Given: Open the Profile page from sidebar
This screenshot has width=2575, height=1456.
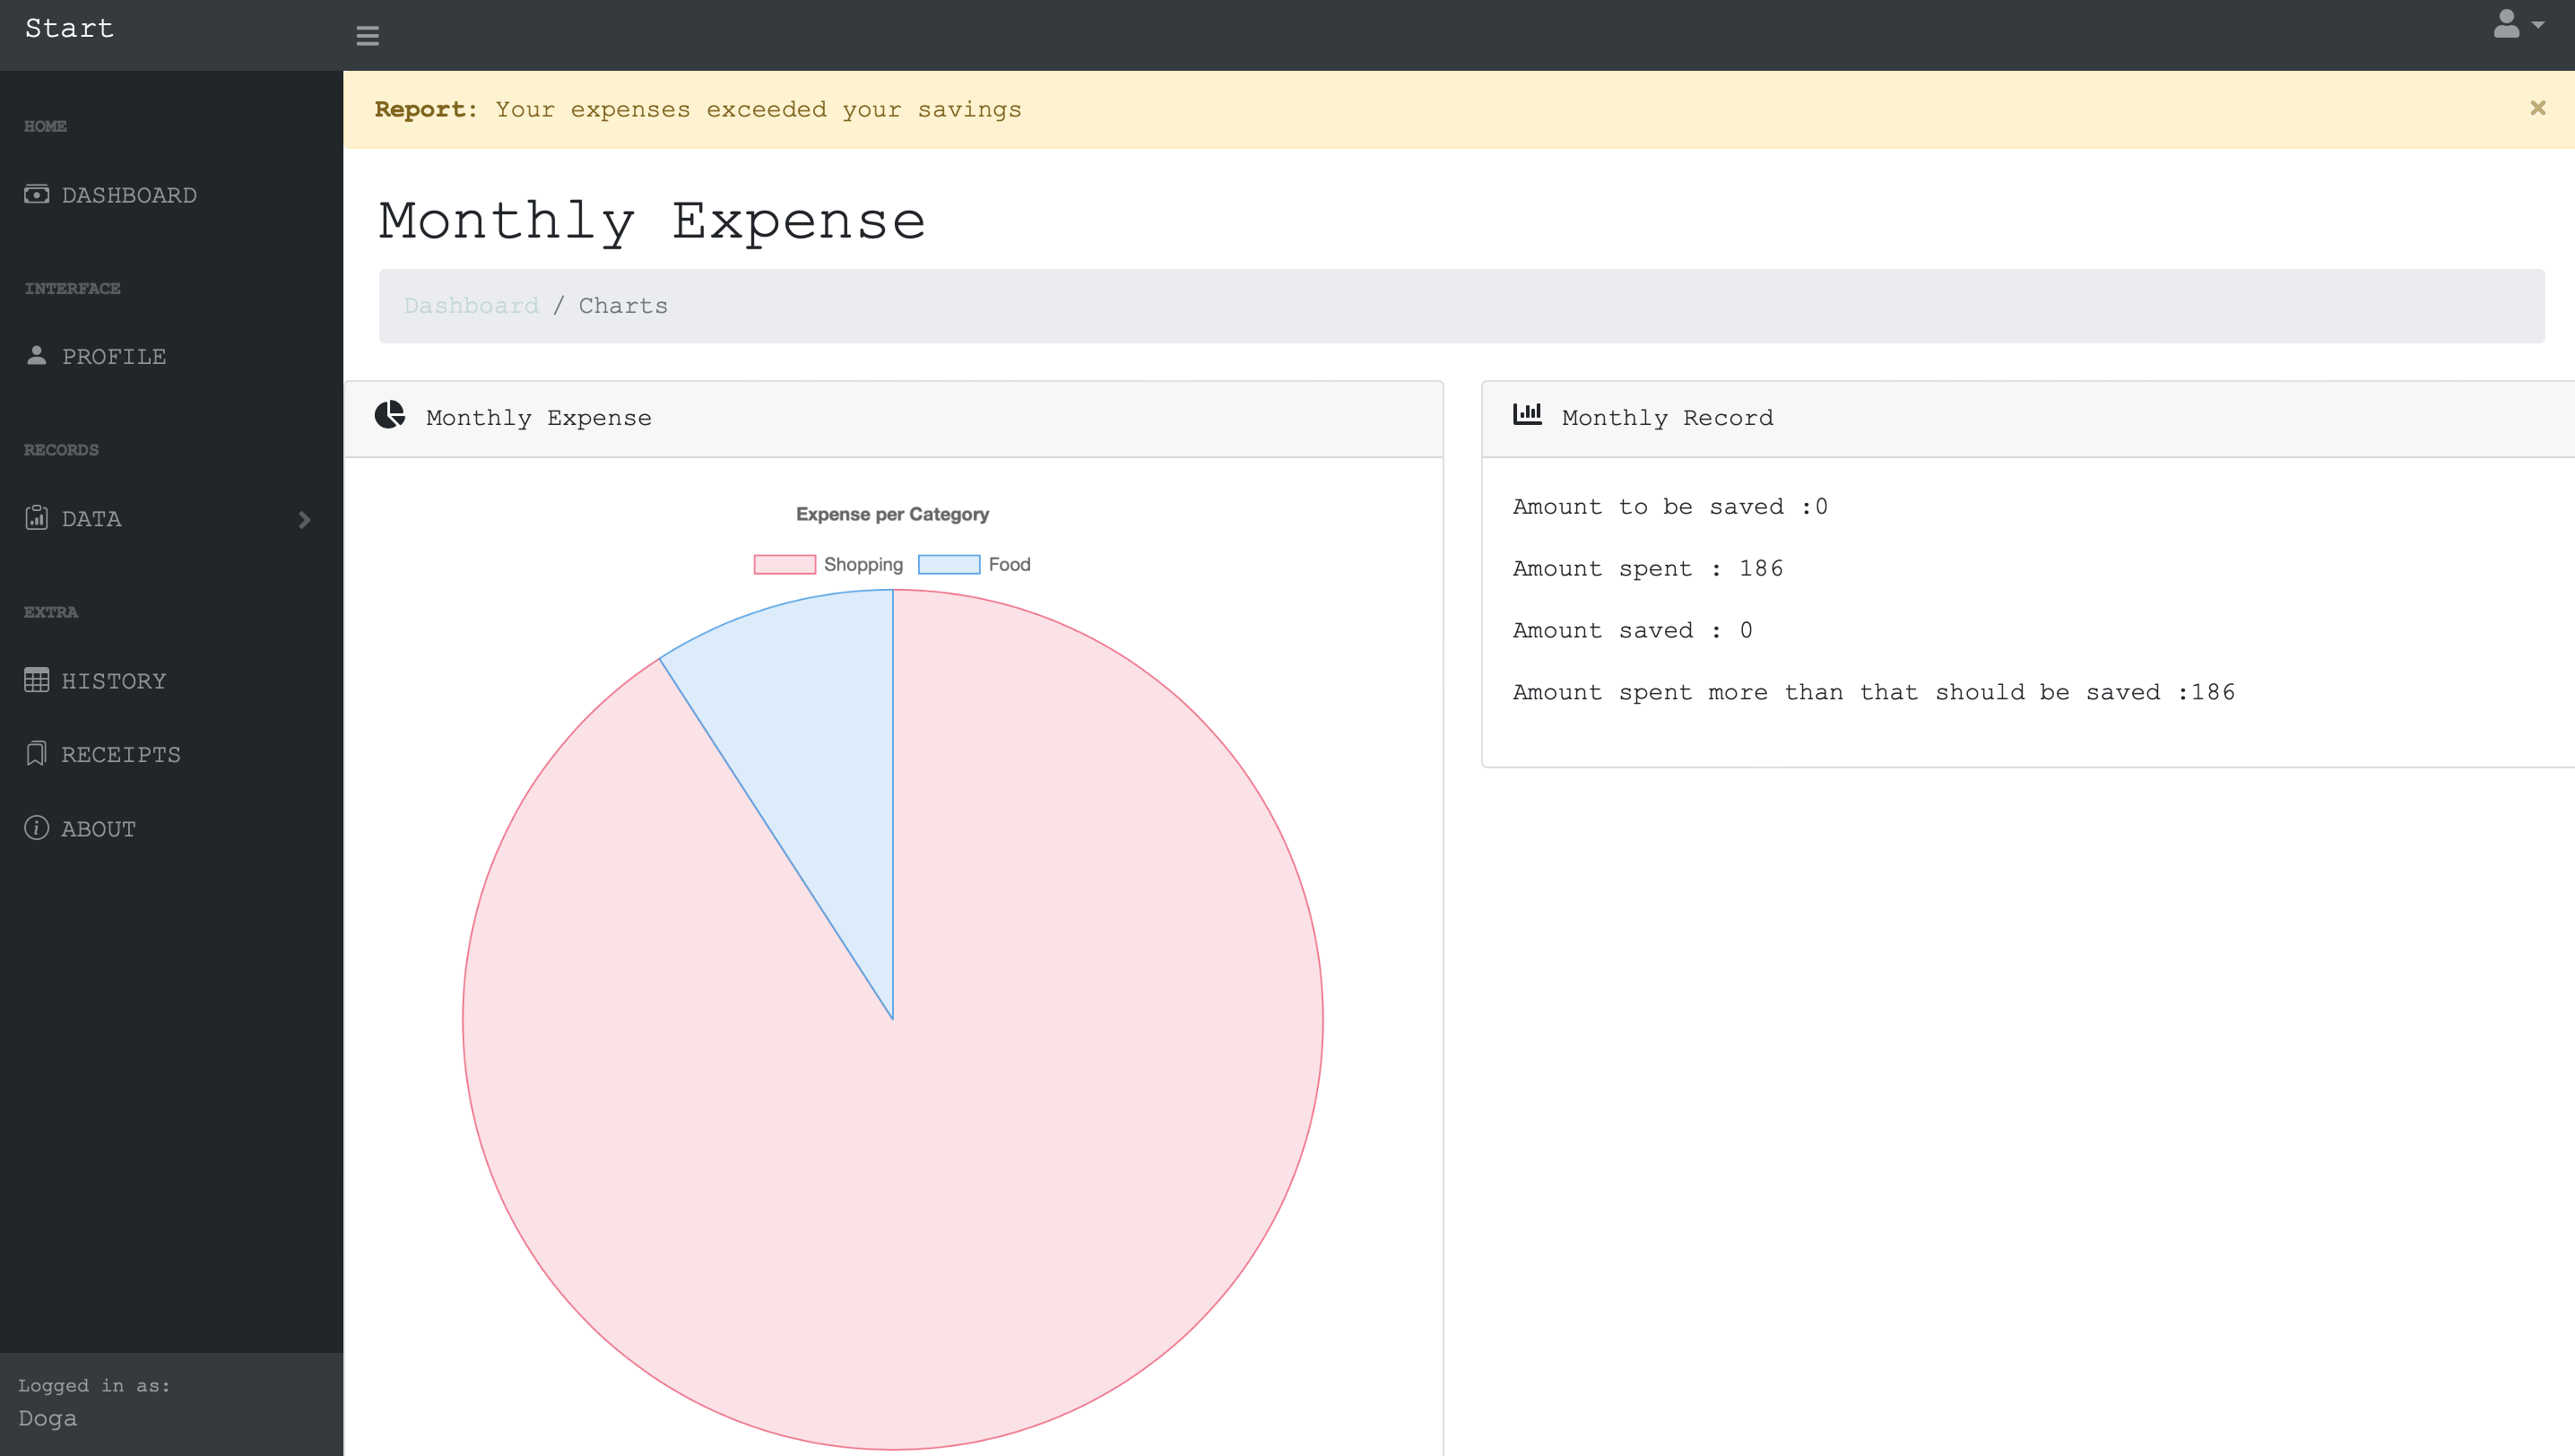Looking at the screenshot, I should pos(113,357).
